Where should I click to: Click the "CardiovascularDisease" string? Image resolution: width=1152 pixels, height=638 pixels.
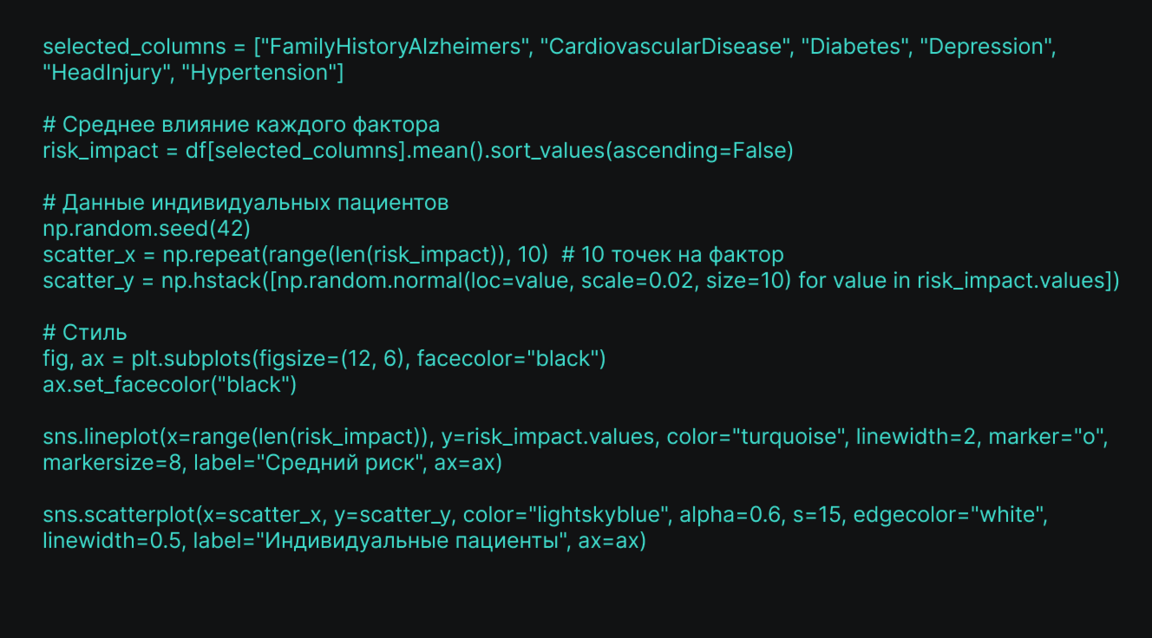tap(664, 46)
